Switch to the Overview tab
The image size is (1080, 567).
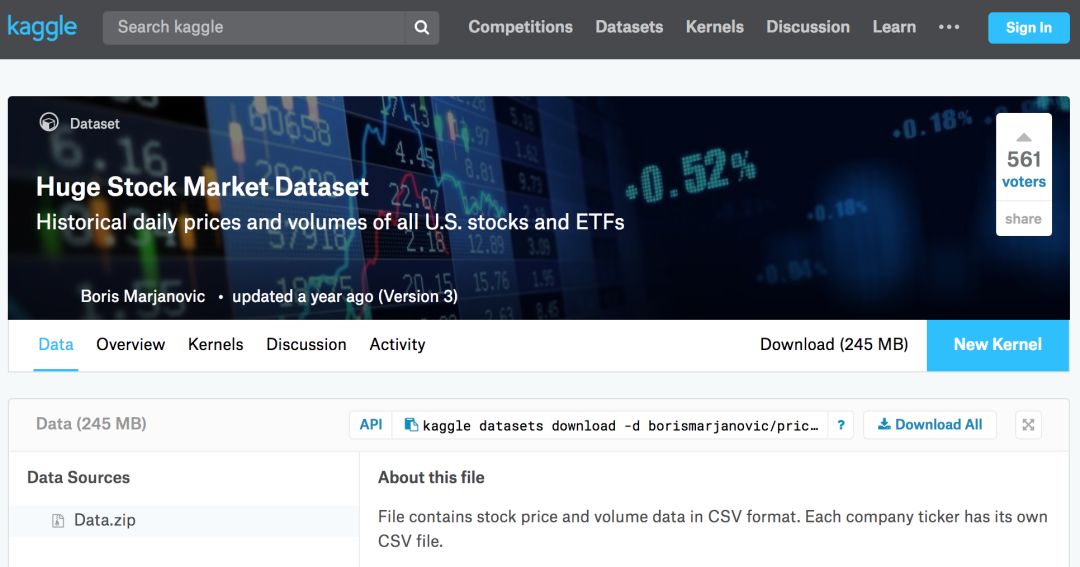(x=130, y=344)
